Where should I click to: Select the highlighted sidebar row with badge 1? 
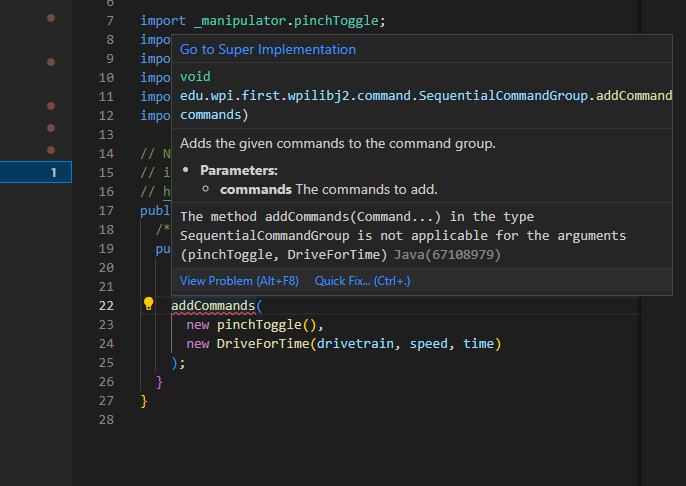(x=35, y=173)
